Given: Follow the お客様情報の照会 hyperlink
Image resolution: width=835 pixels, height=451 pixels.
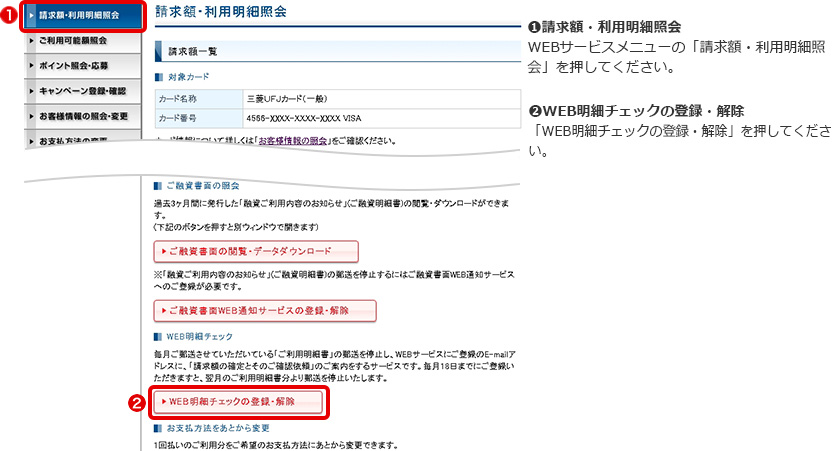Looking at the screenshot, I should [292, 143].
